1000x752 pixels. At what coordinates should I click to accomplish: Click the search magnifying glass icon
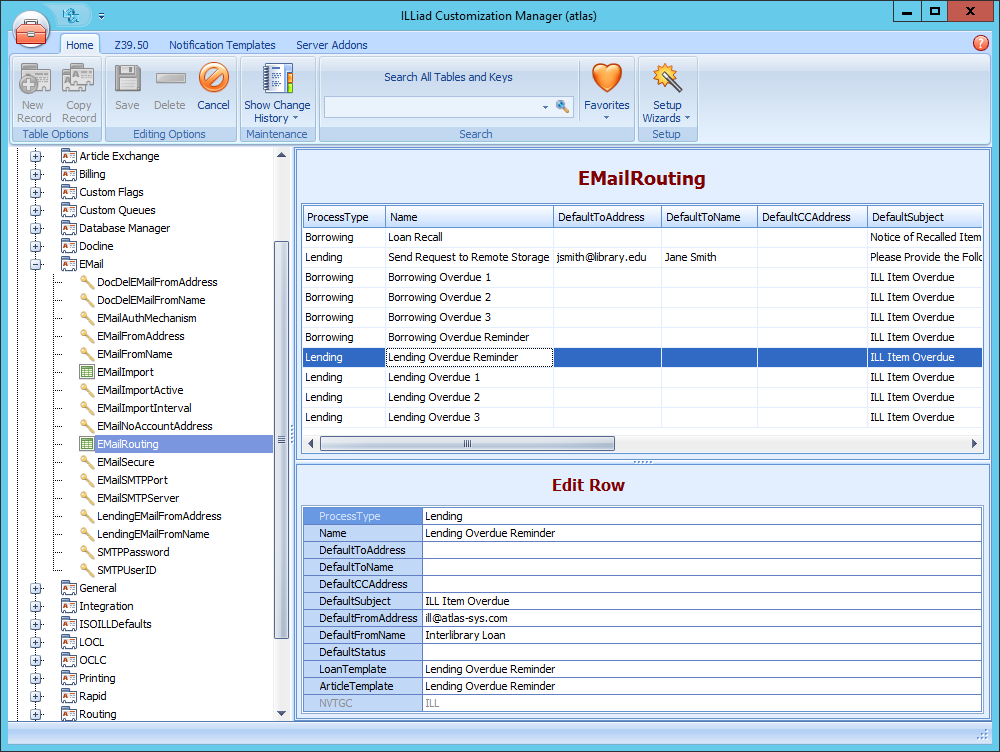[562, 106]
